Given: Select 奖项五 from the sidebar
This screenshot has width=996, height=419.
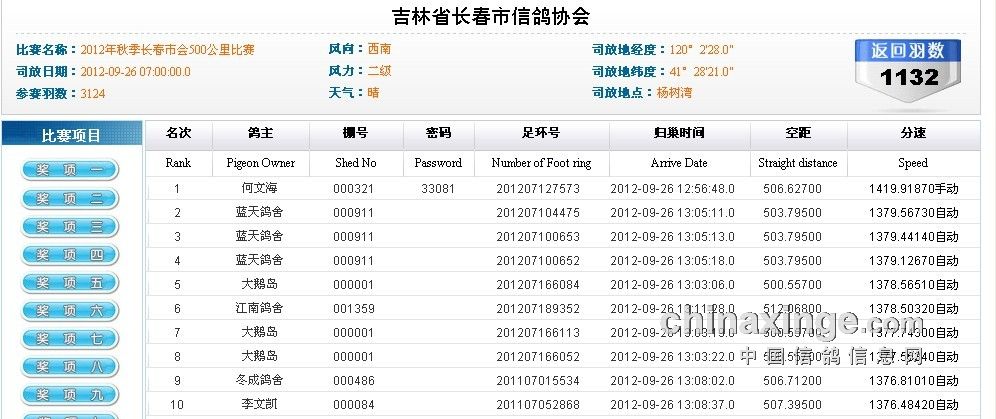Looking at the screenshot, I should (x=70, y=283).
